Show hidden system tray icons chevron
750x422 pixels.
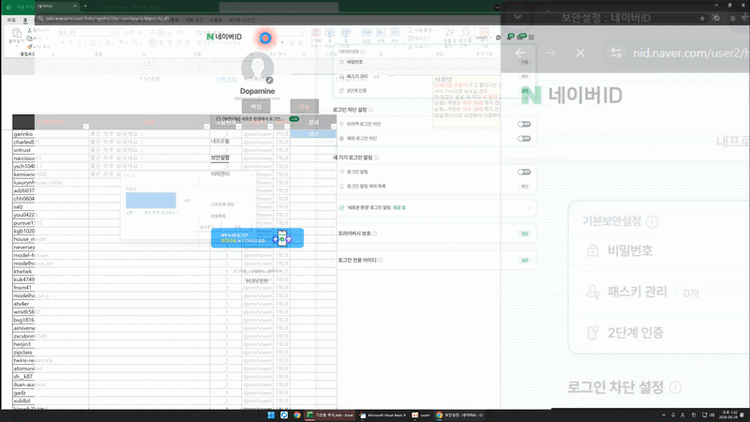click(x=663, y=415)
